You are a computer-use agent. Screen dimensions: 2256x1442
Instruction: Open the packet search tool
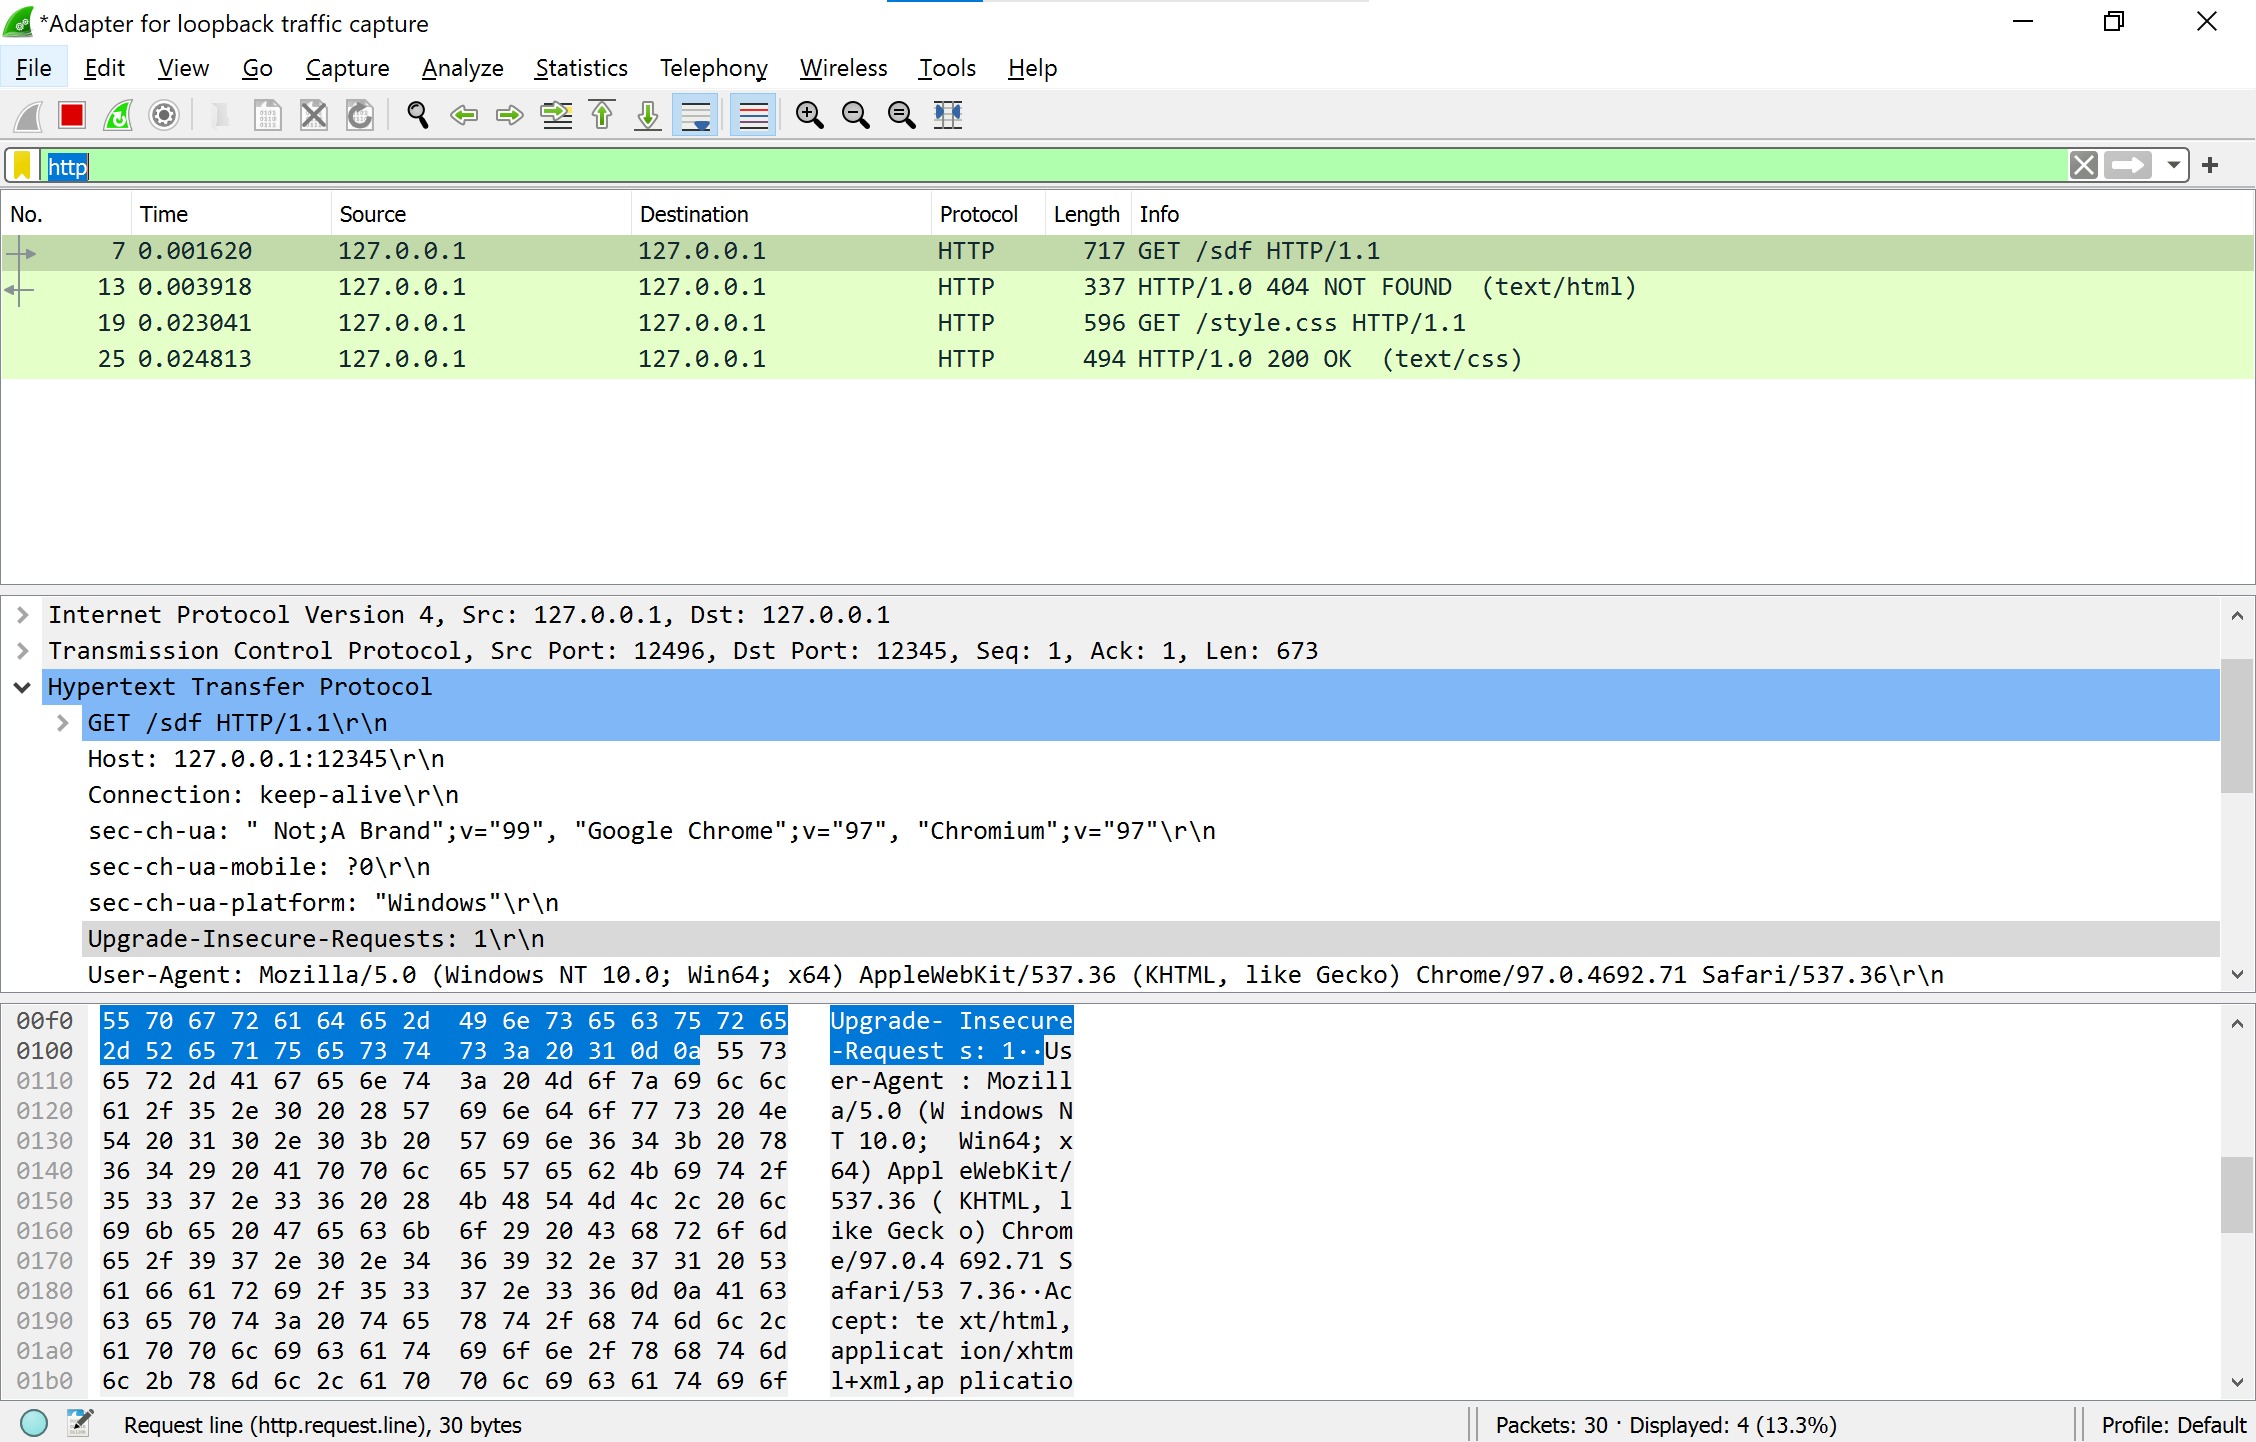(x=417, y=115)
